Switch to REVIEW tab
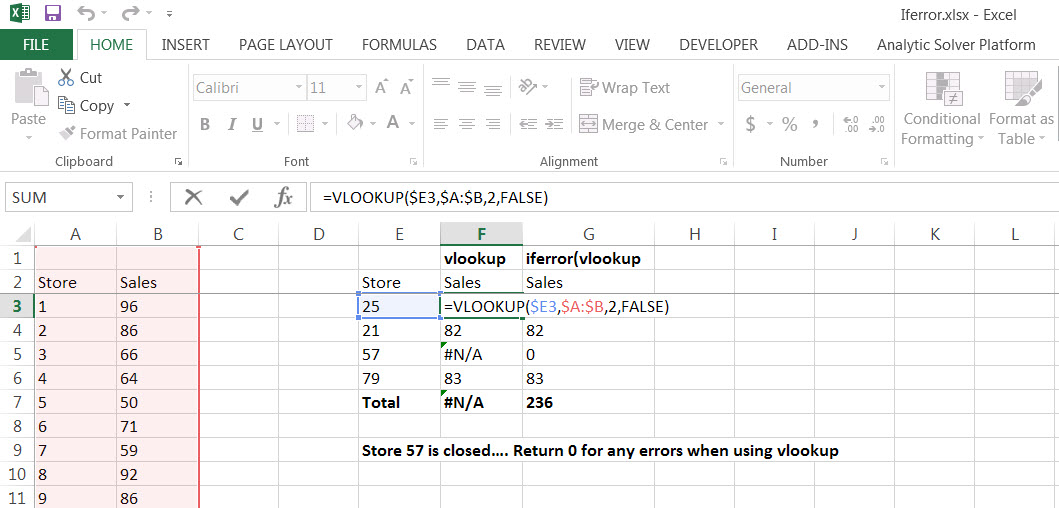The image size is (1059, 508). pyautogui.click(x=559, y=45)
